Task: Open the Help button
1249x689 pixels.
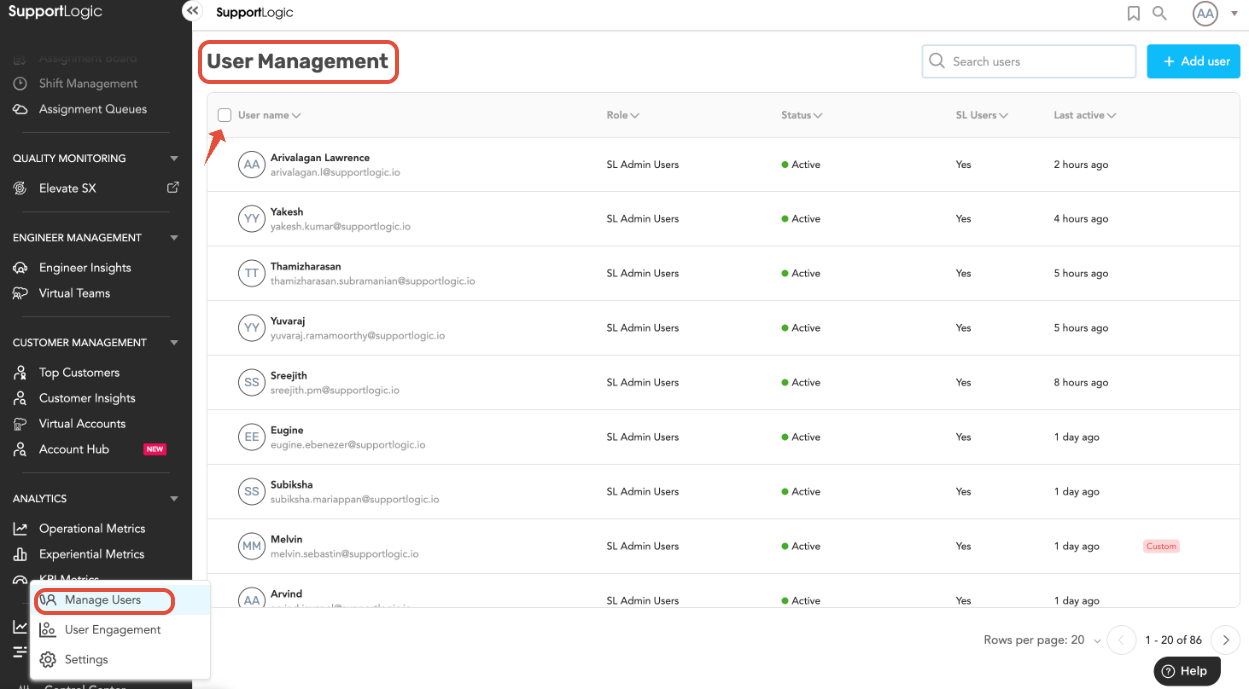Action: point(1187,671)
